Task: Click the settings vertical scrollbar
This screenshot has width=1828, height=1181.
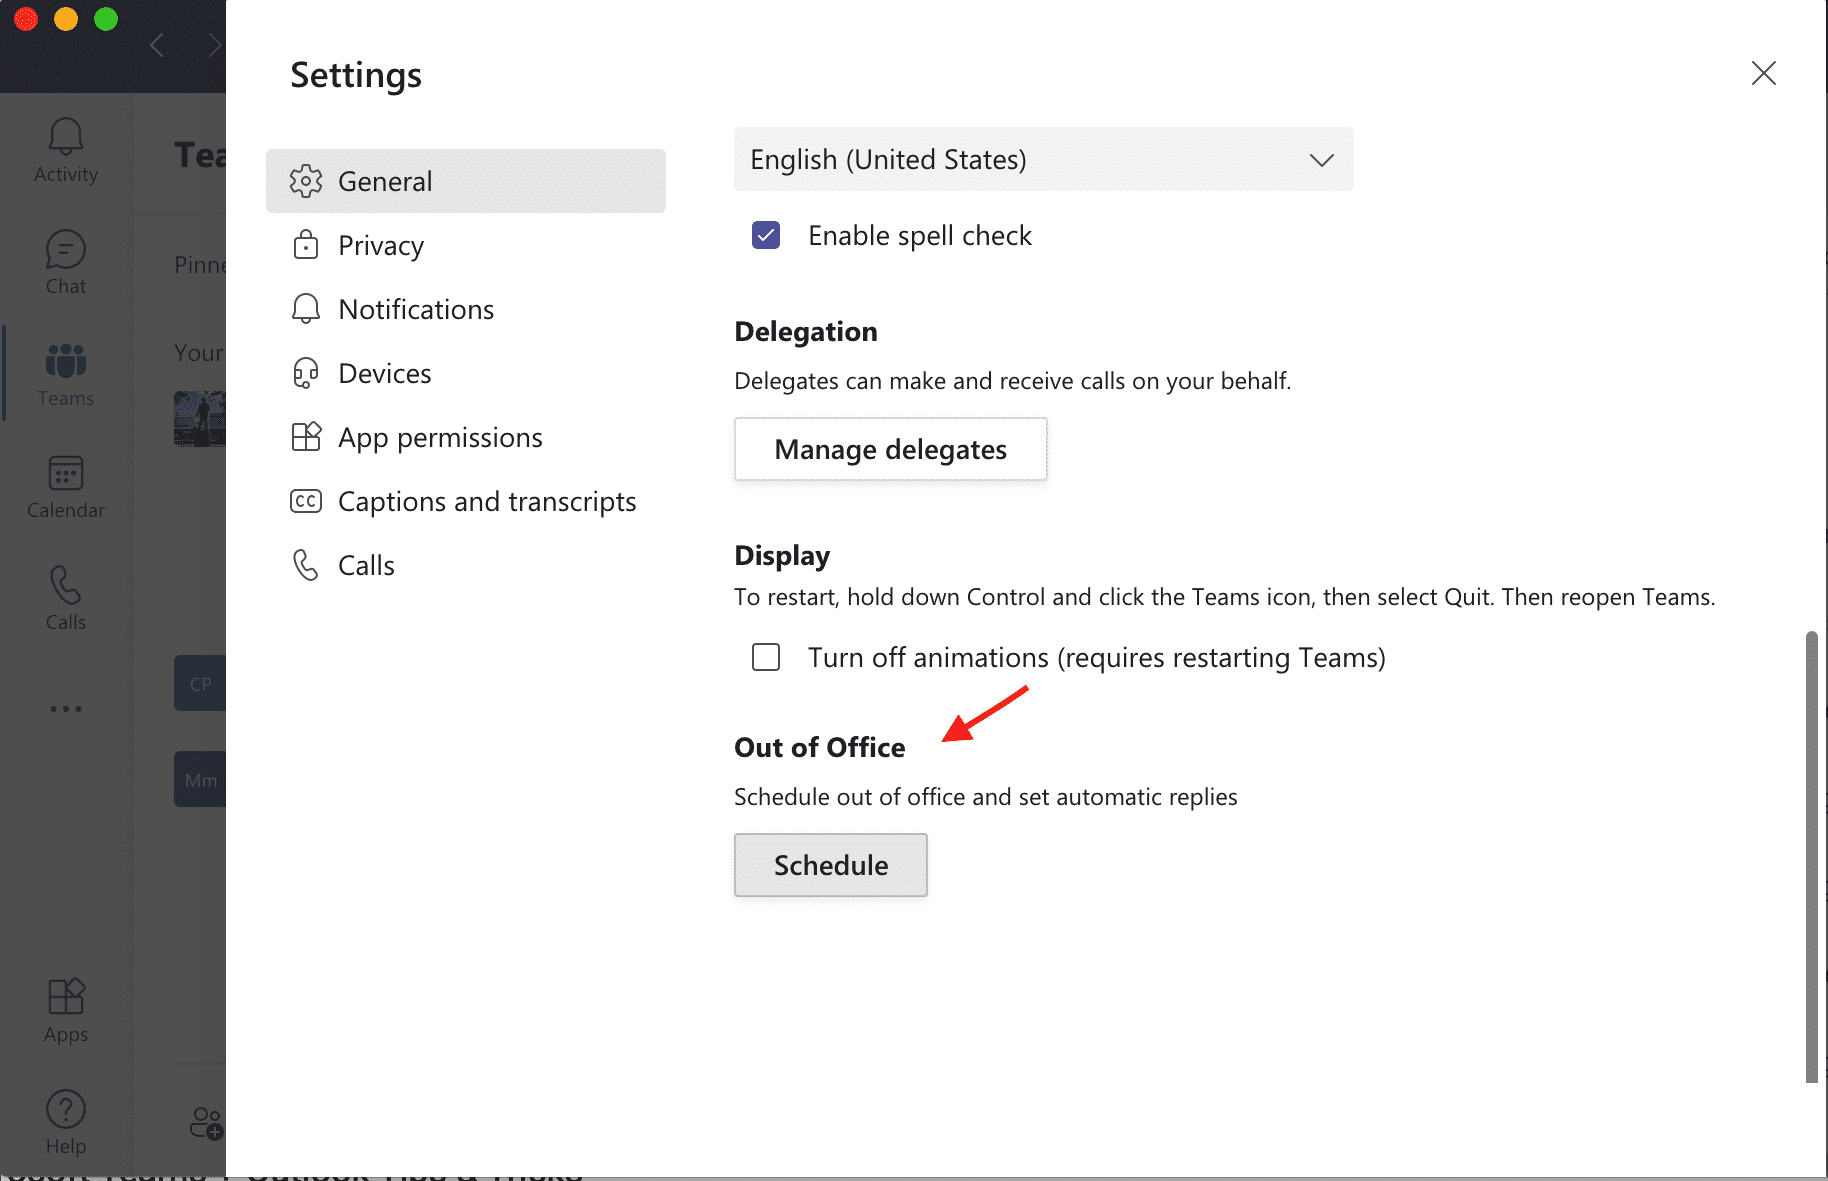Action: 1811,856
